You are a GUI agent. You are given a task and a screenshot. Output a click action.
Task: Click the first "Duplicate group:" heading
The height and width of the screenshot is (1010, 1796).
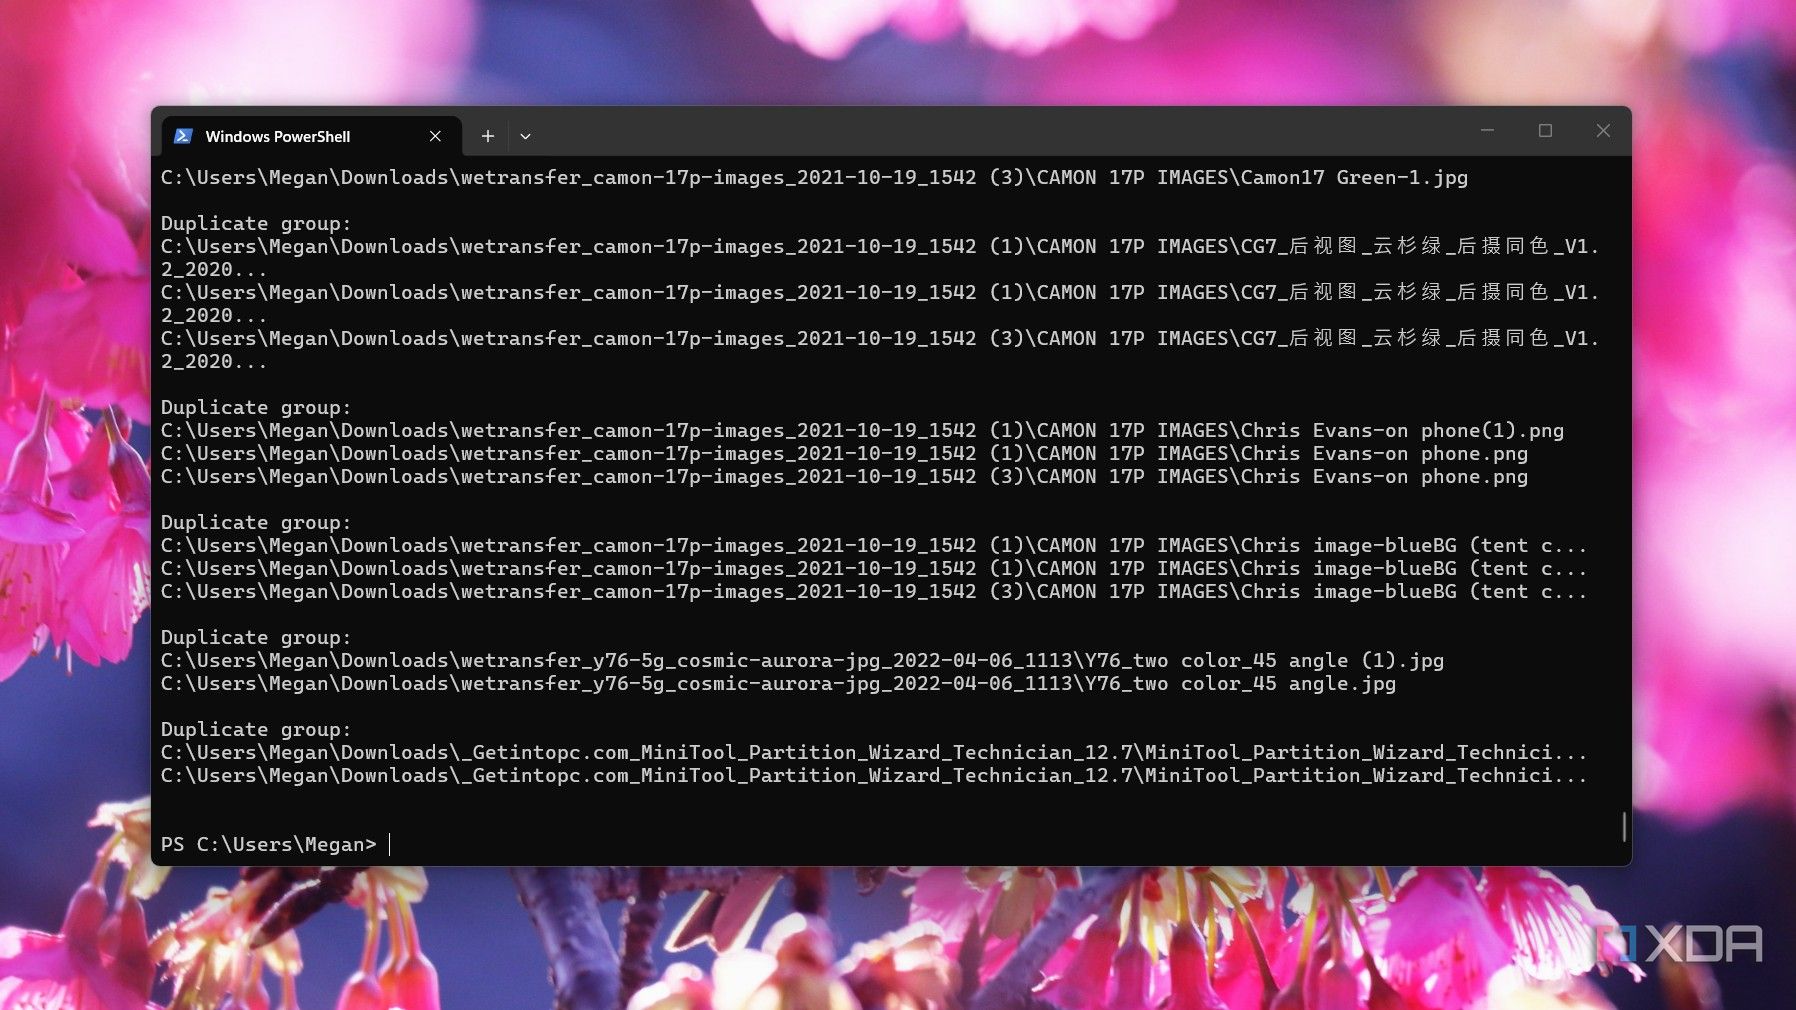coord(256,224)
